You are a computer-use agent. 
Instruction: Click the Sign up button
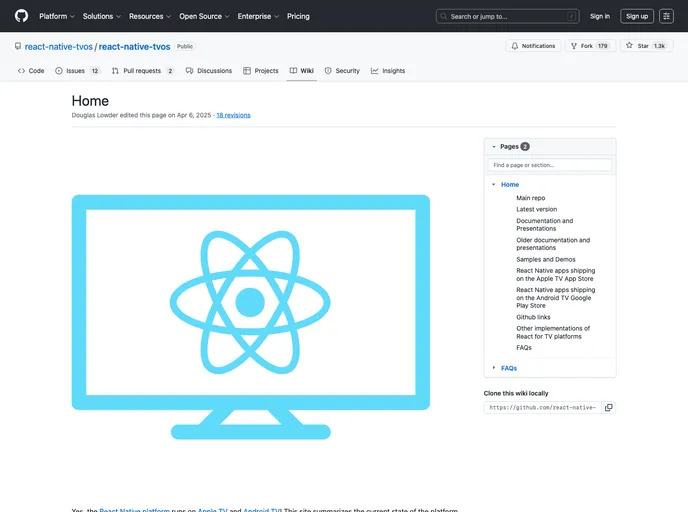pos(637,16)
